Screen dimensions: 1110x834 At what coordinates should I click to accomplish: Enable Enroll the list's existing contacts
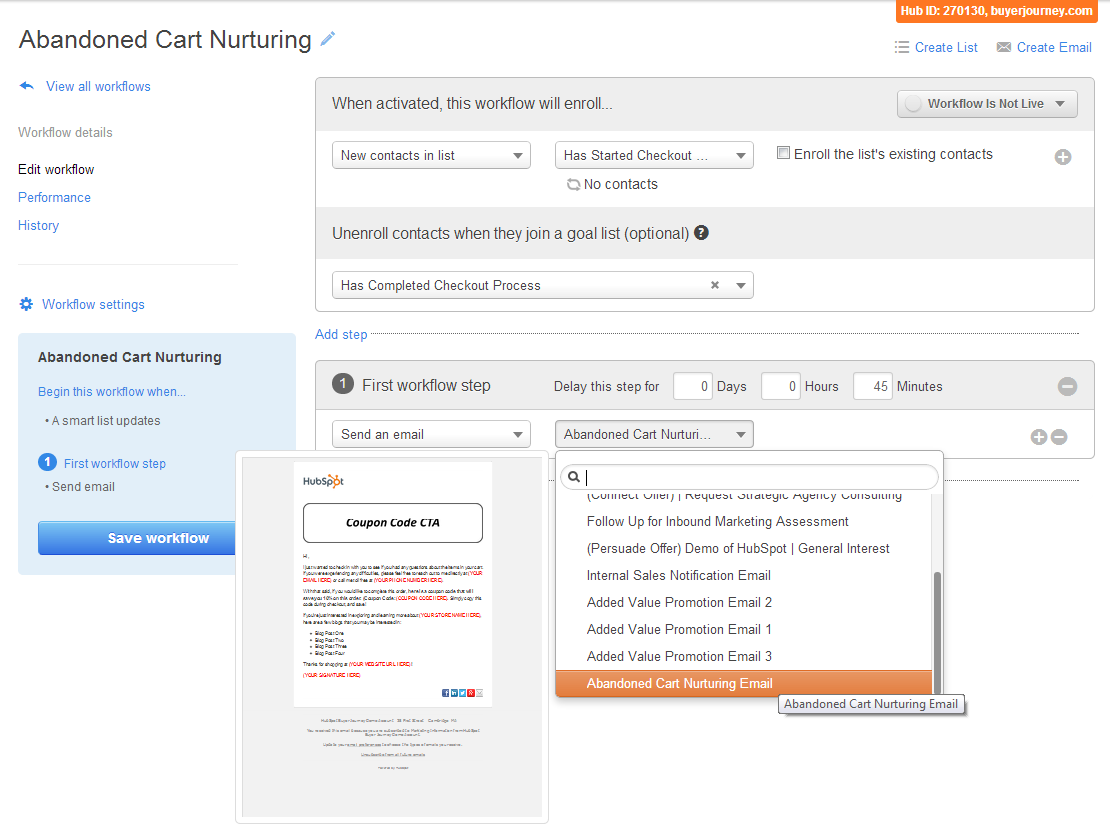(783, 153)
